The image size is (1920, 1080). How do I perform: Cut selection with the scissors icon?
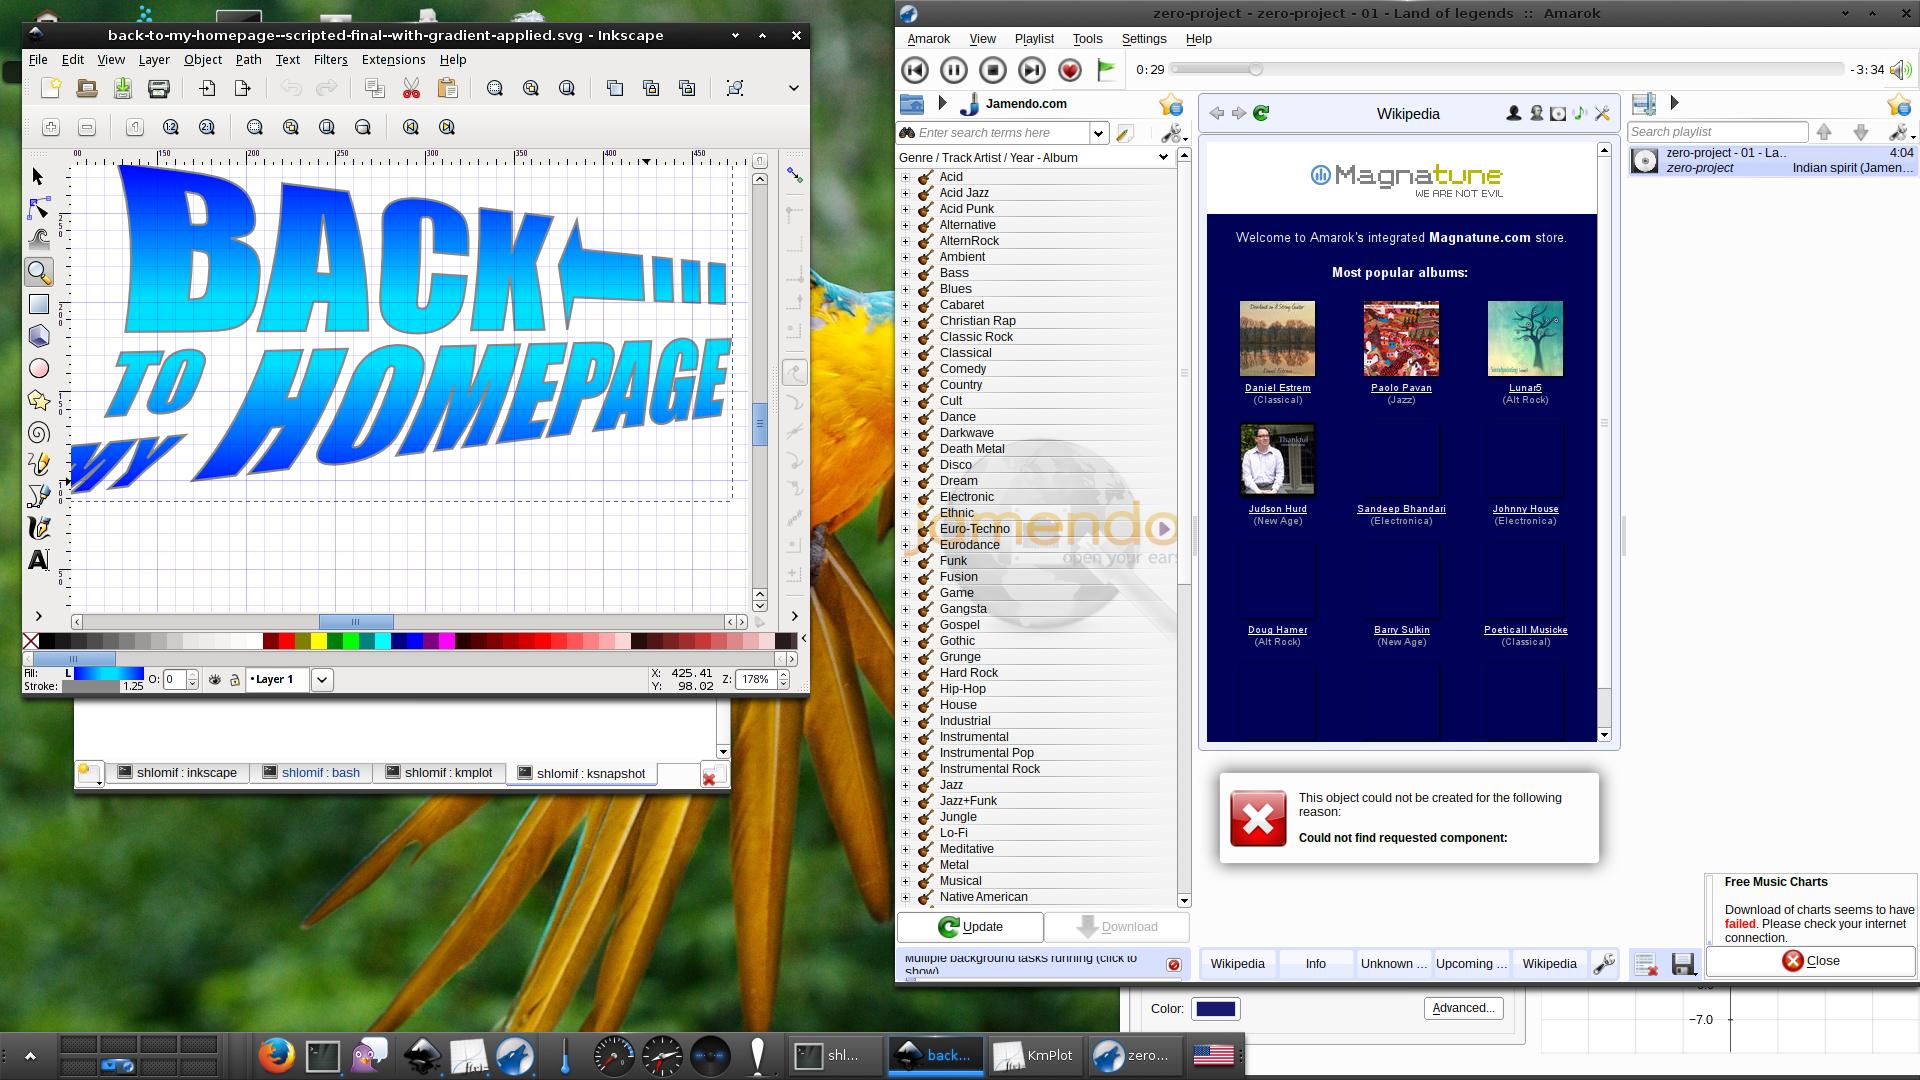pyautogui.click(x=411, y=88)
